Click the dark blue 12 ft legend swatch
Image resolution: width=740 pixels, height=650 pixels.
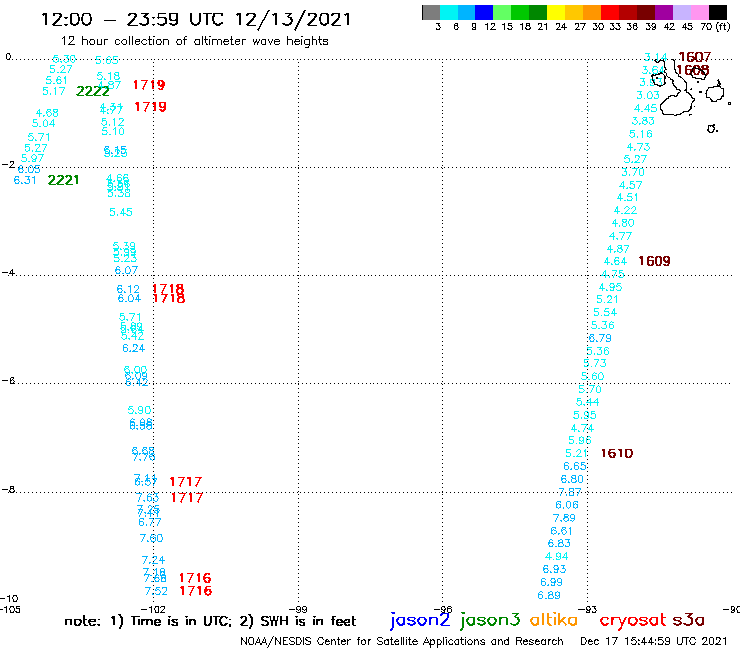click(484, 12)
